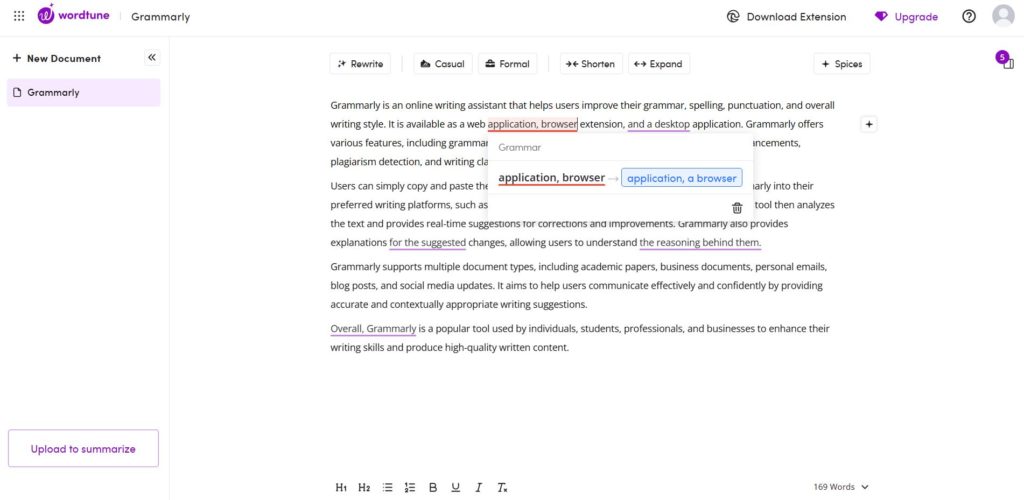Screen dimensions: 1024x500
Task: Click underlined 'the reasoning behind them.'
Action: point(700,243)
